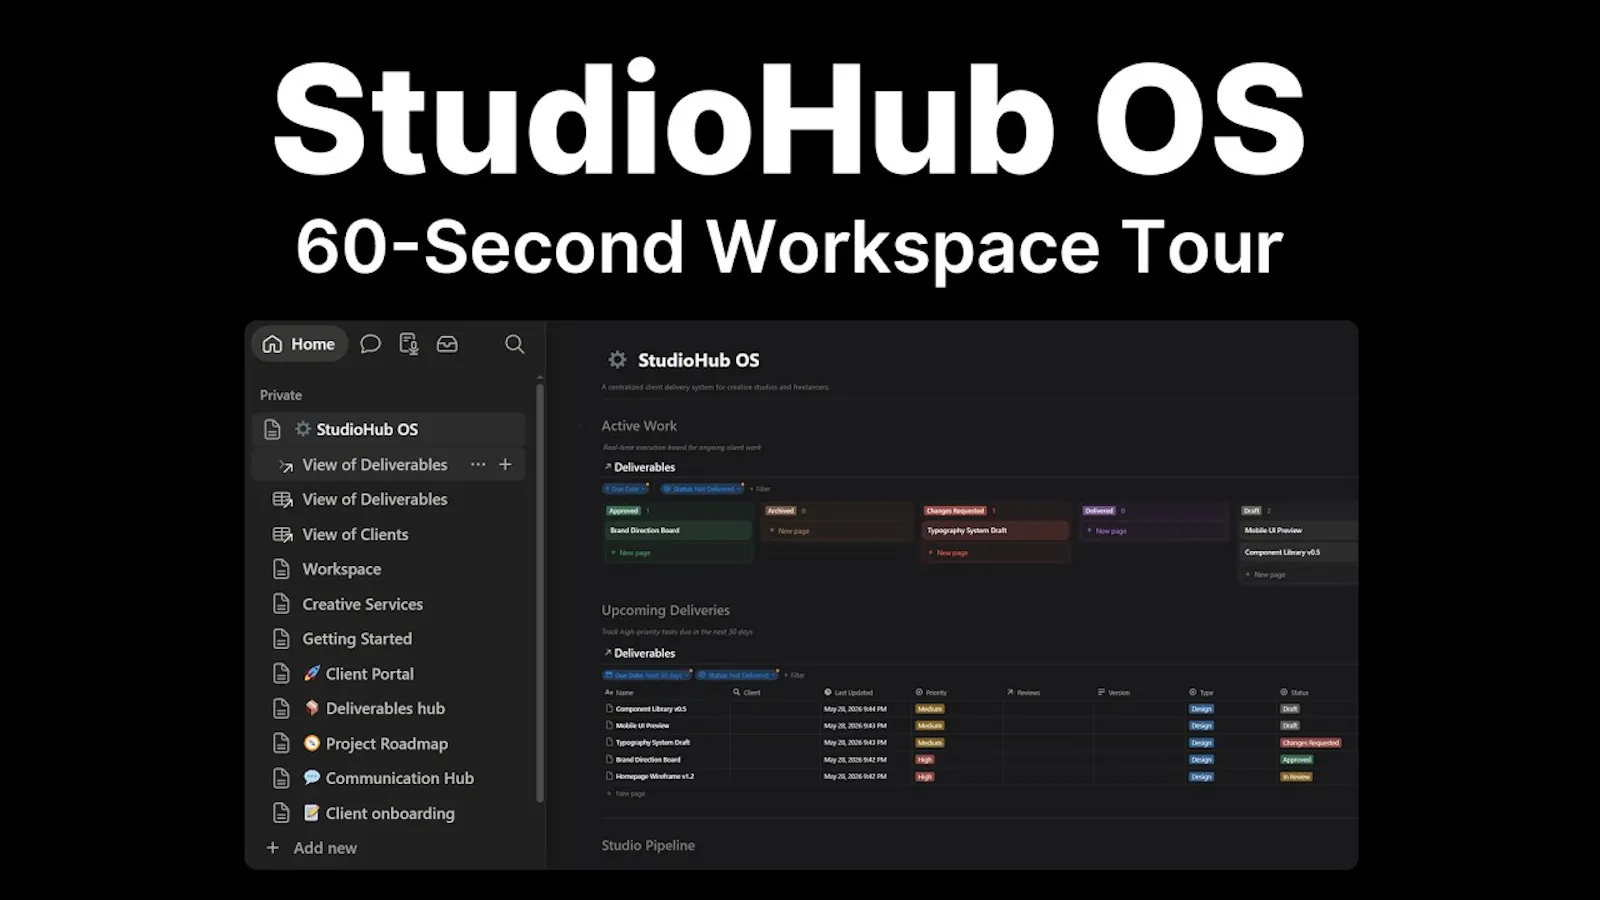Image resolution: width=1600 pixels, height=900 pixels.
Task: Click Add new at sidebar bottom
Action: tap(312, 848)
